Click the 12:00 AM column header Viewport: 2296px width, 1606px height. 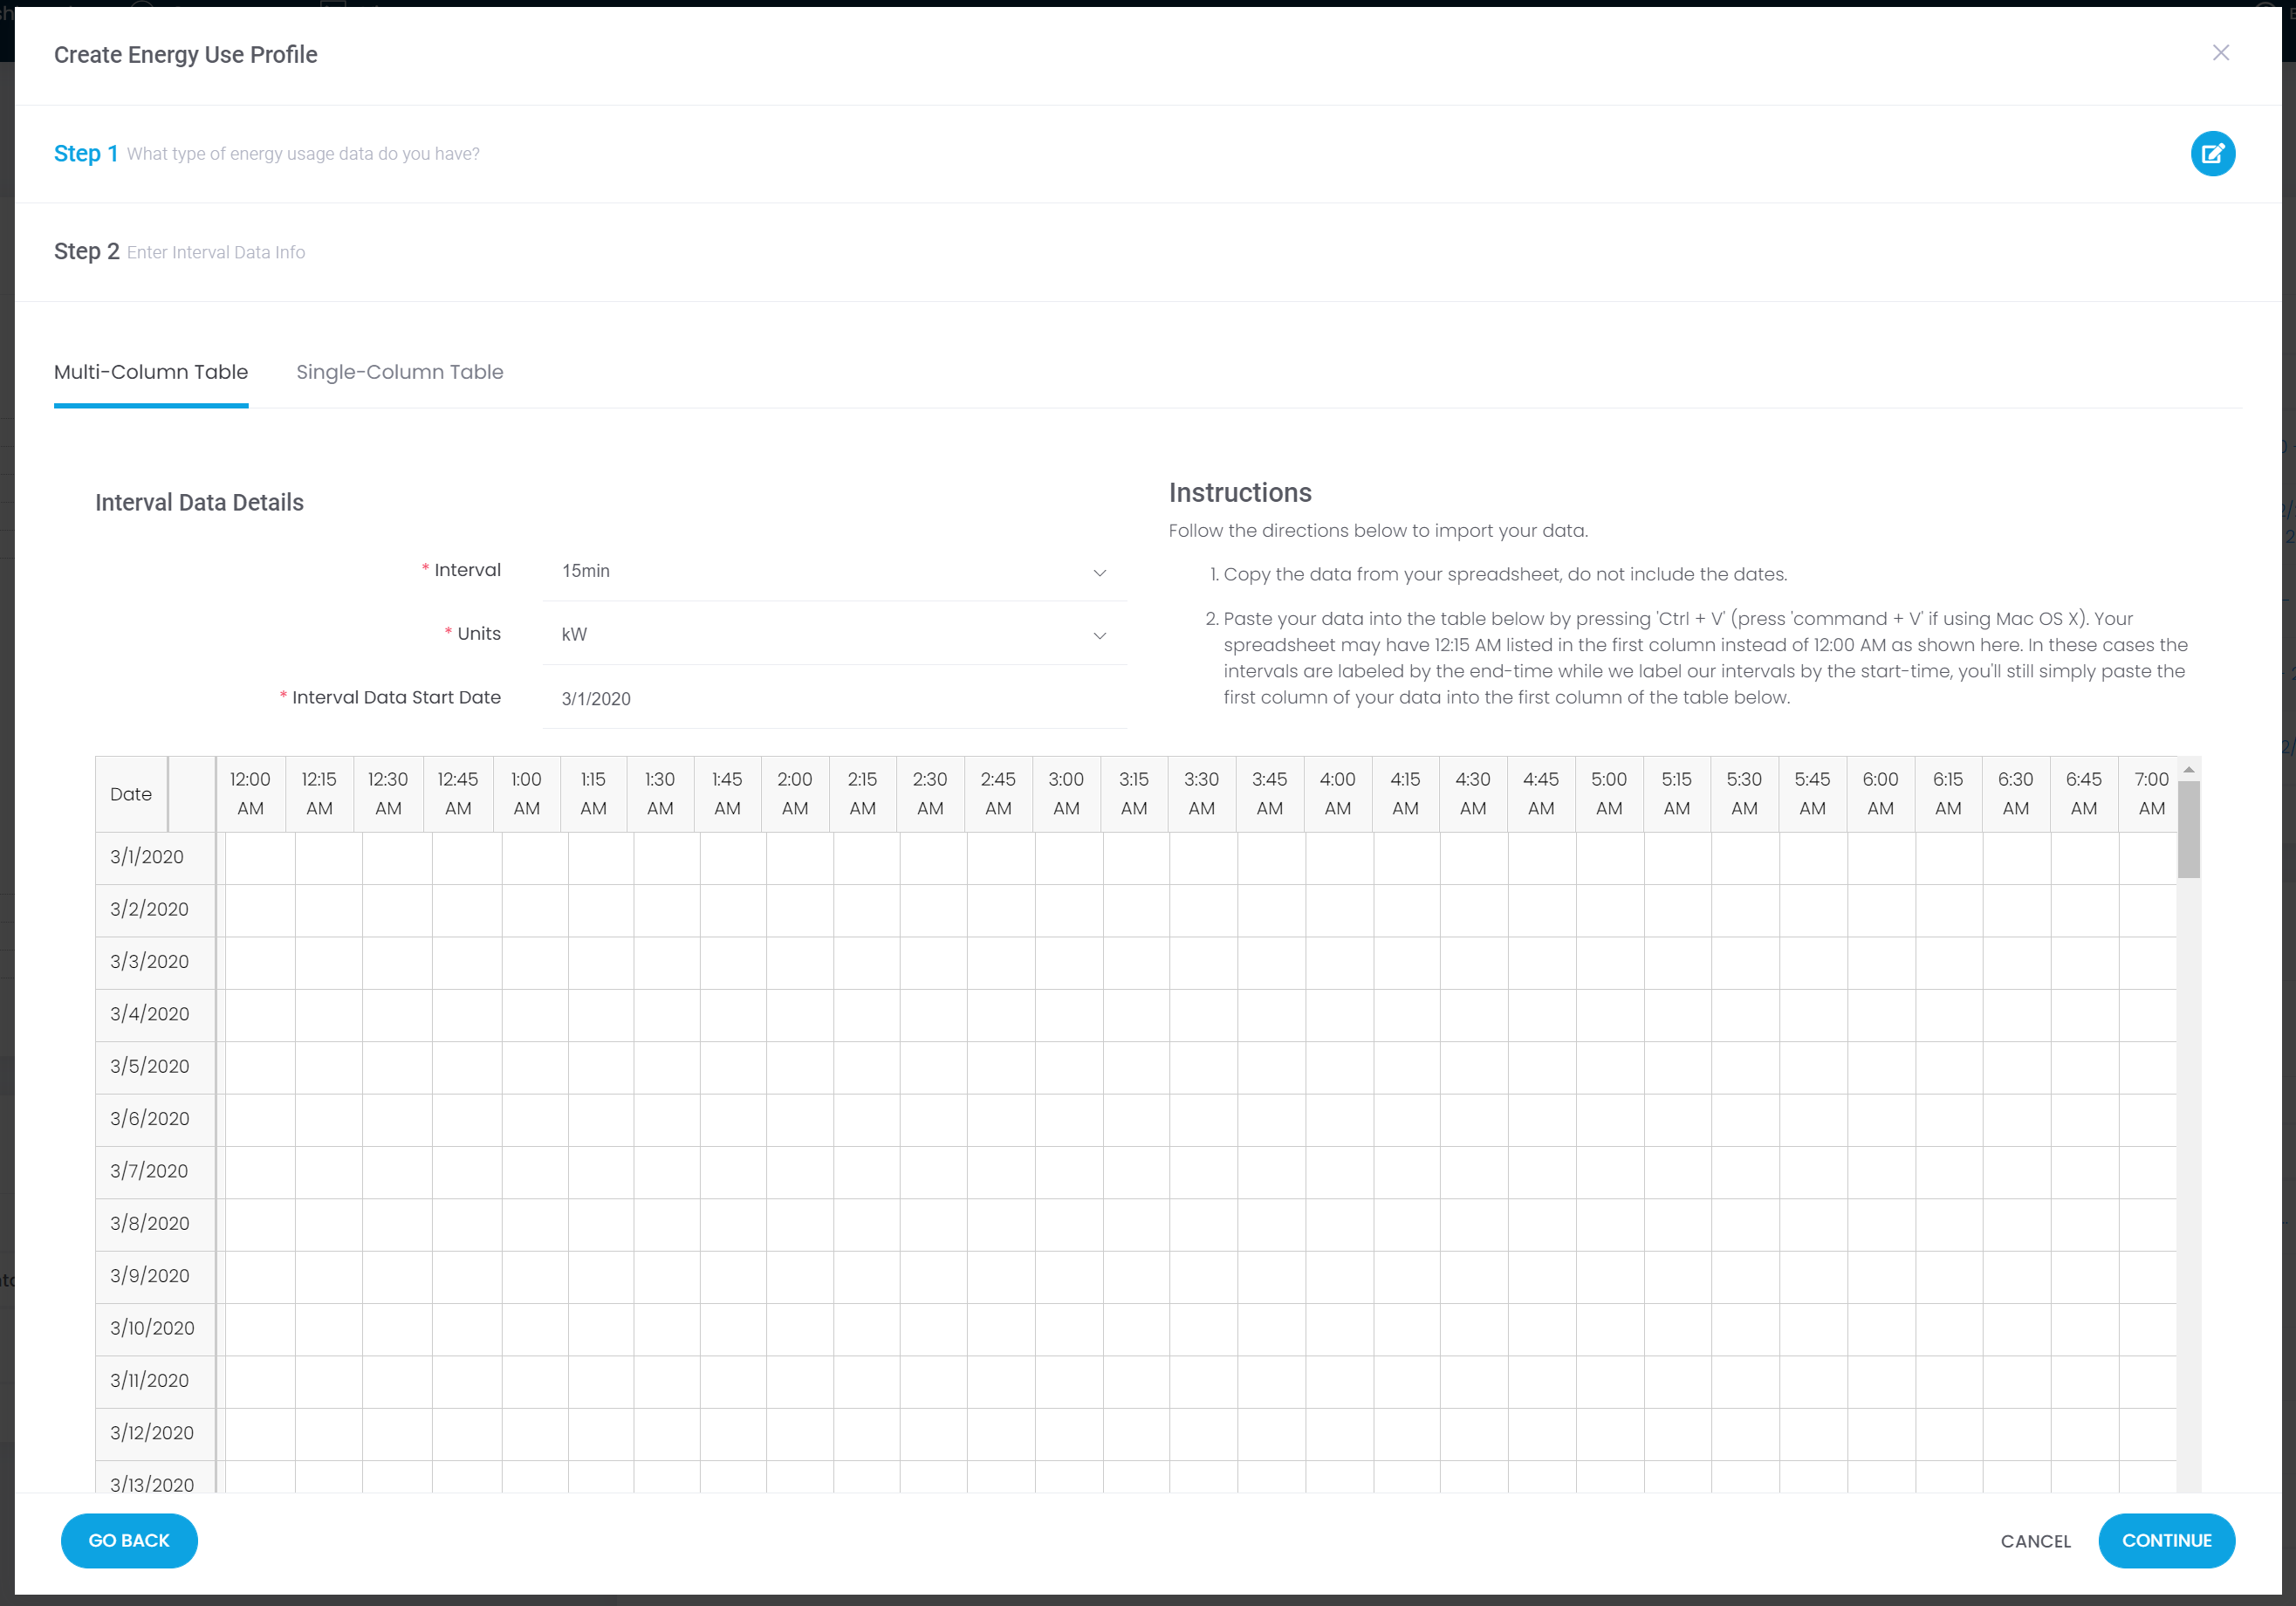click(250, 794)
